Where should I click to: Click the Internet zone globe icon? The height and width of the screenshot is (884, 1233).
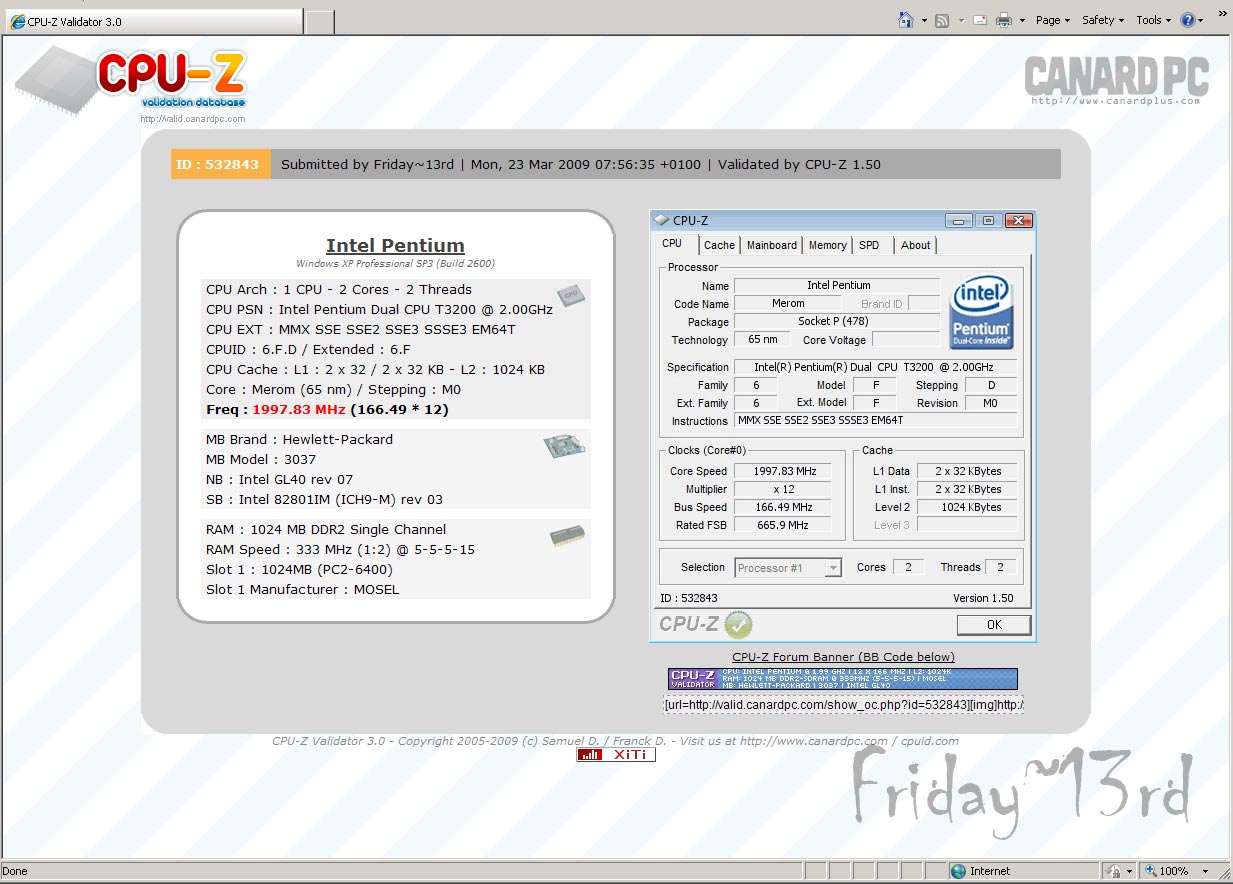pos(958,871)
